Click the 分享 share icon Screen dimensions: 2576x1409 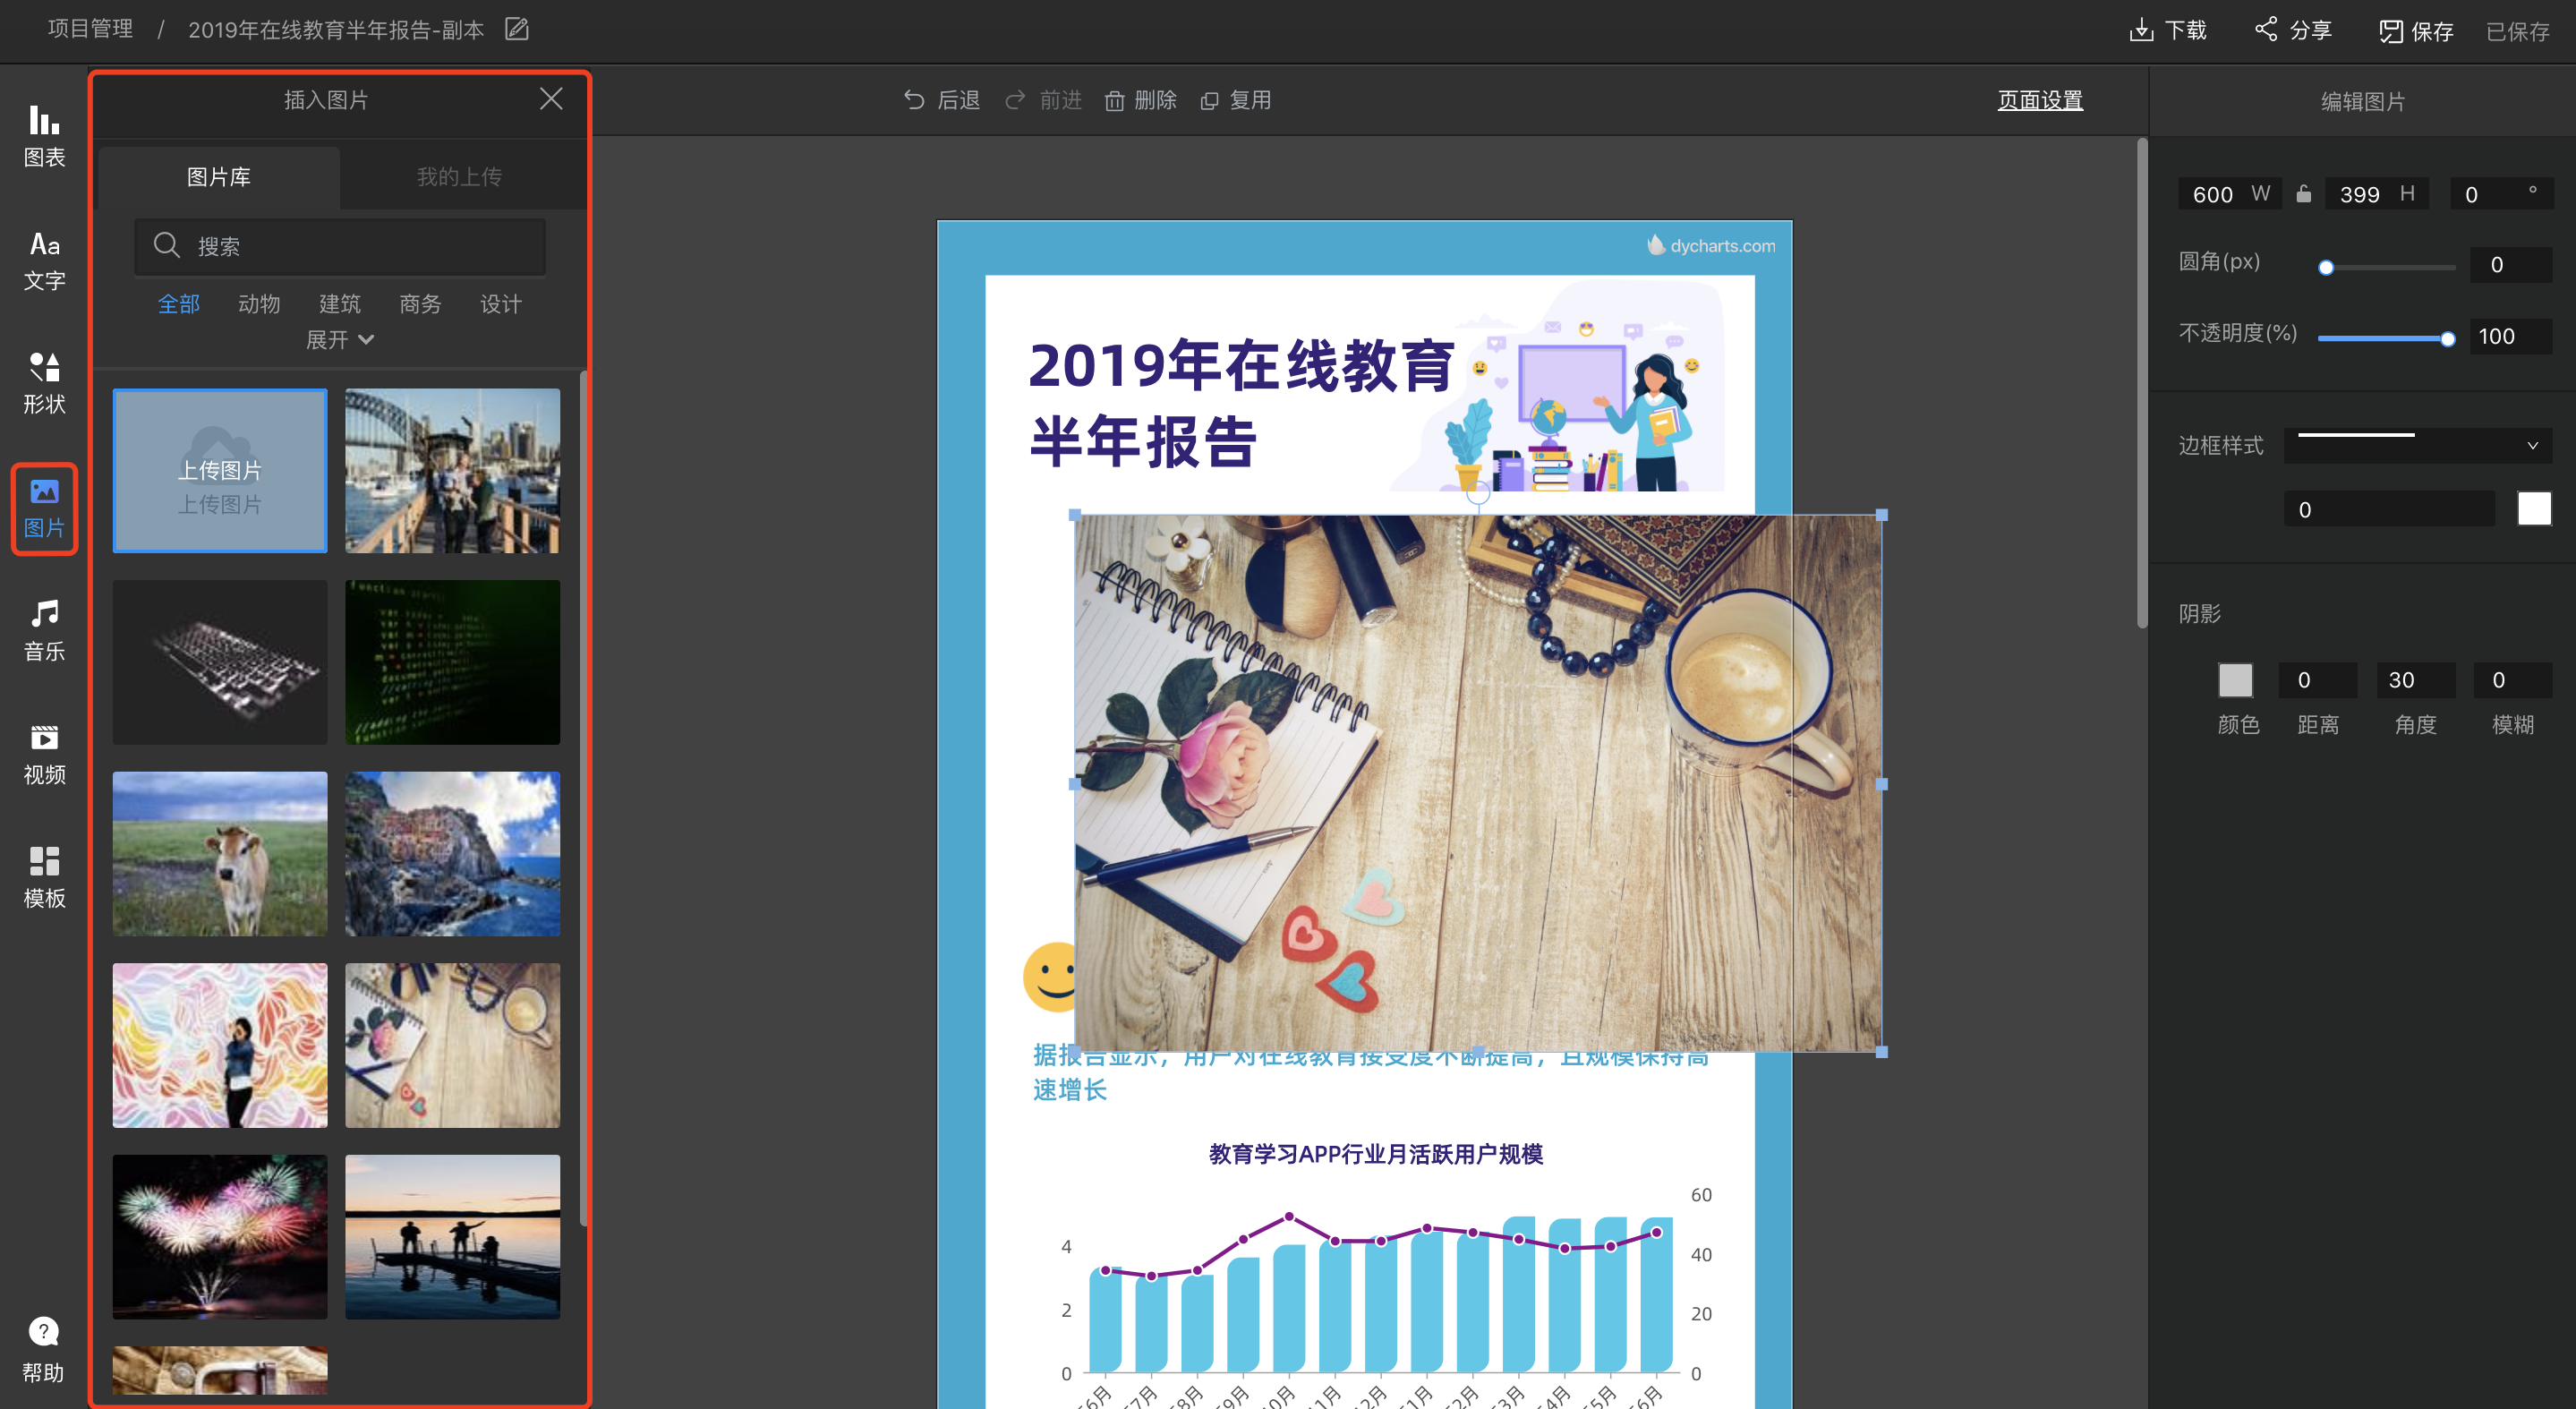pos(2266,29)
